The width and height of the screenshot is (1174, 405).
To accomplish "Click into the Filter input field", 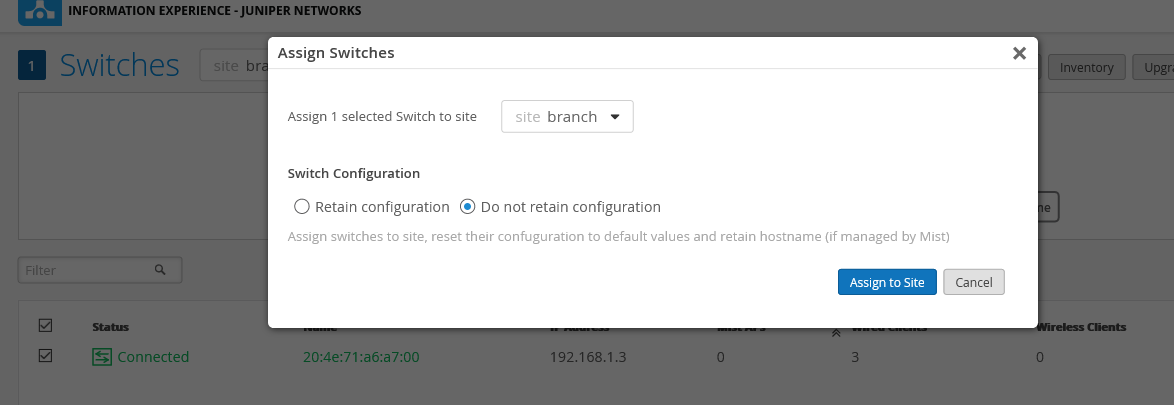I will tap(85, 270).
